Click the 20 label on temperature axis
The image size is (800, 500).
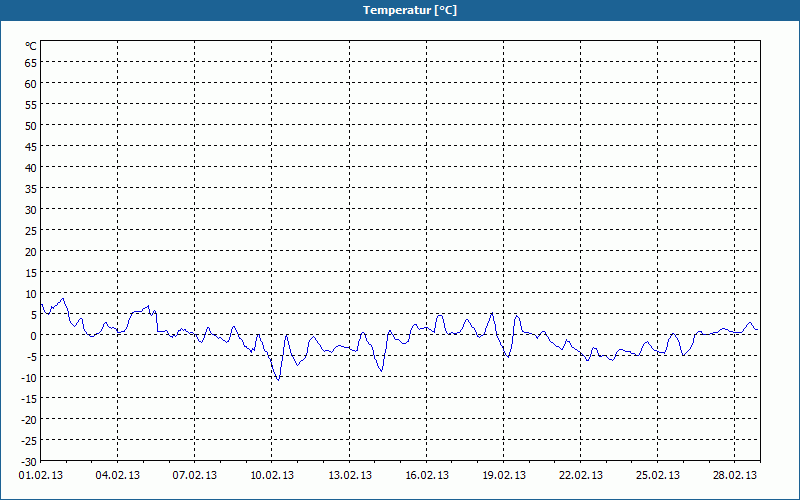point(31,252)
